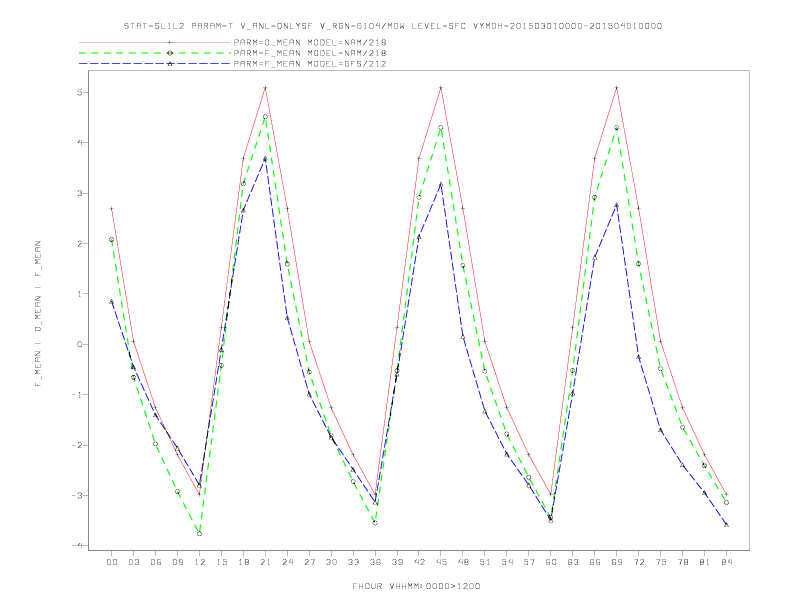This screenshot has width=792, height=612.
Task: Click x-axis tick label 78
Action: [x=683, y=562]
